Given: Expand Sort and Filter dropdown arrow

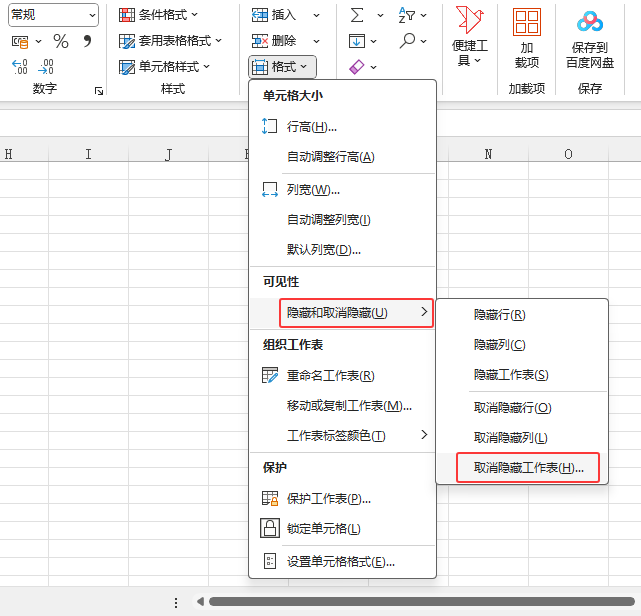Looking at the screenshot, I should point(424,16).
